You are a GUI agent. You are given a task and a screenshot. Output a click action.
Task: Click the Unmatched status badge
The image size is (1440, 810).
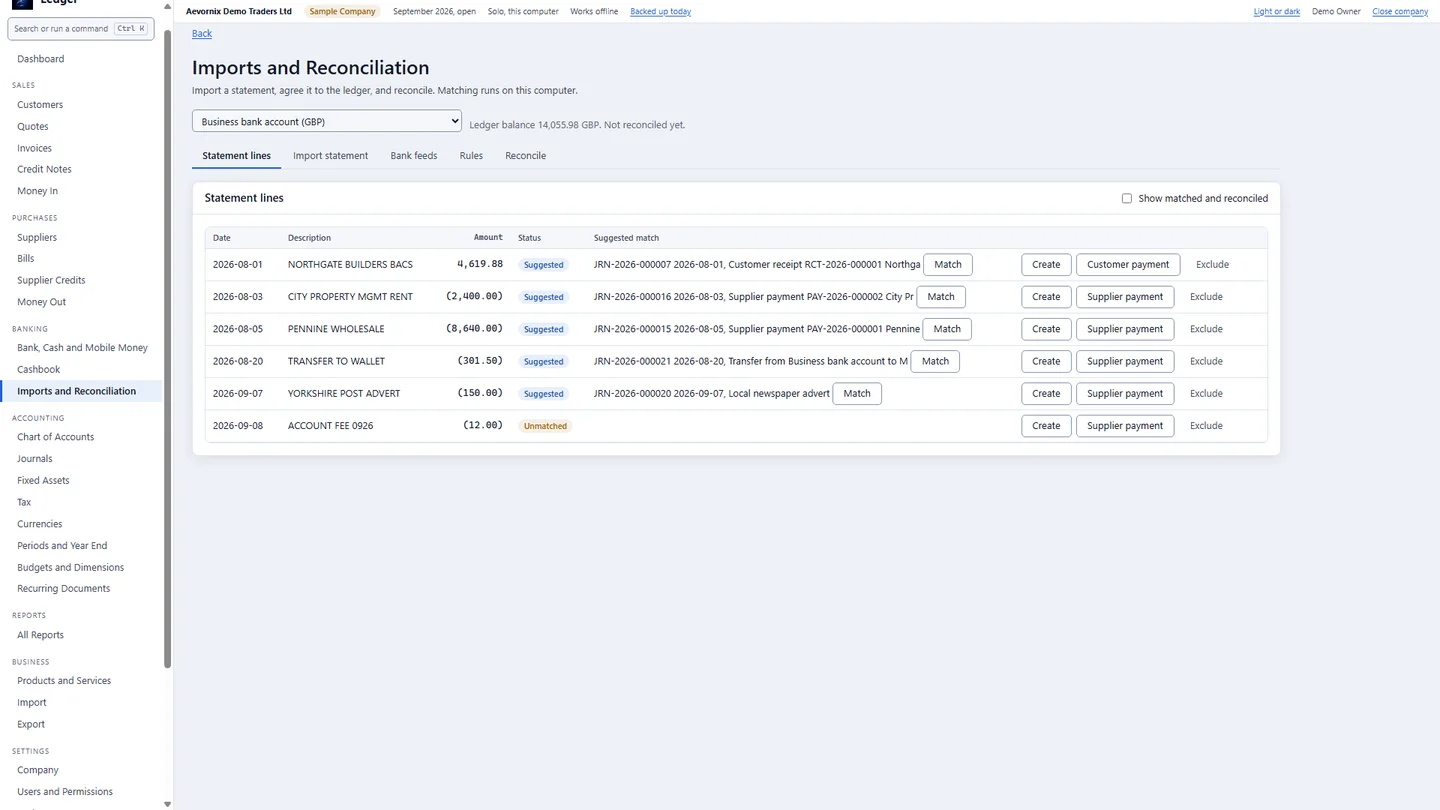click(545, 426)
